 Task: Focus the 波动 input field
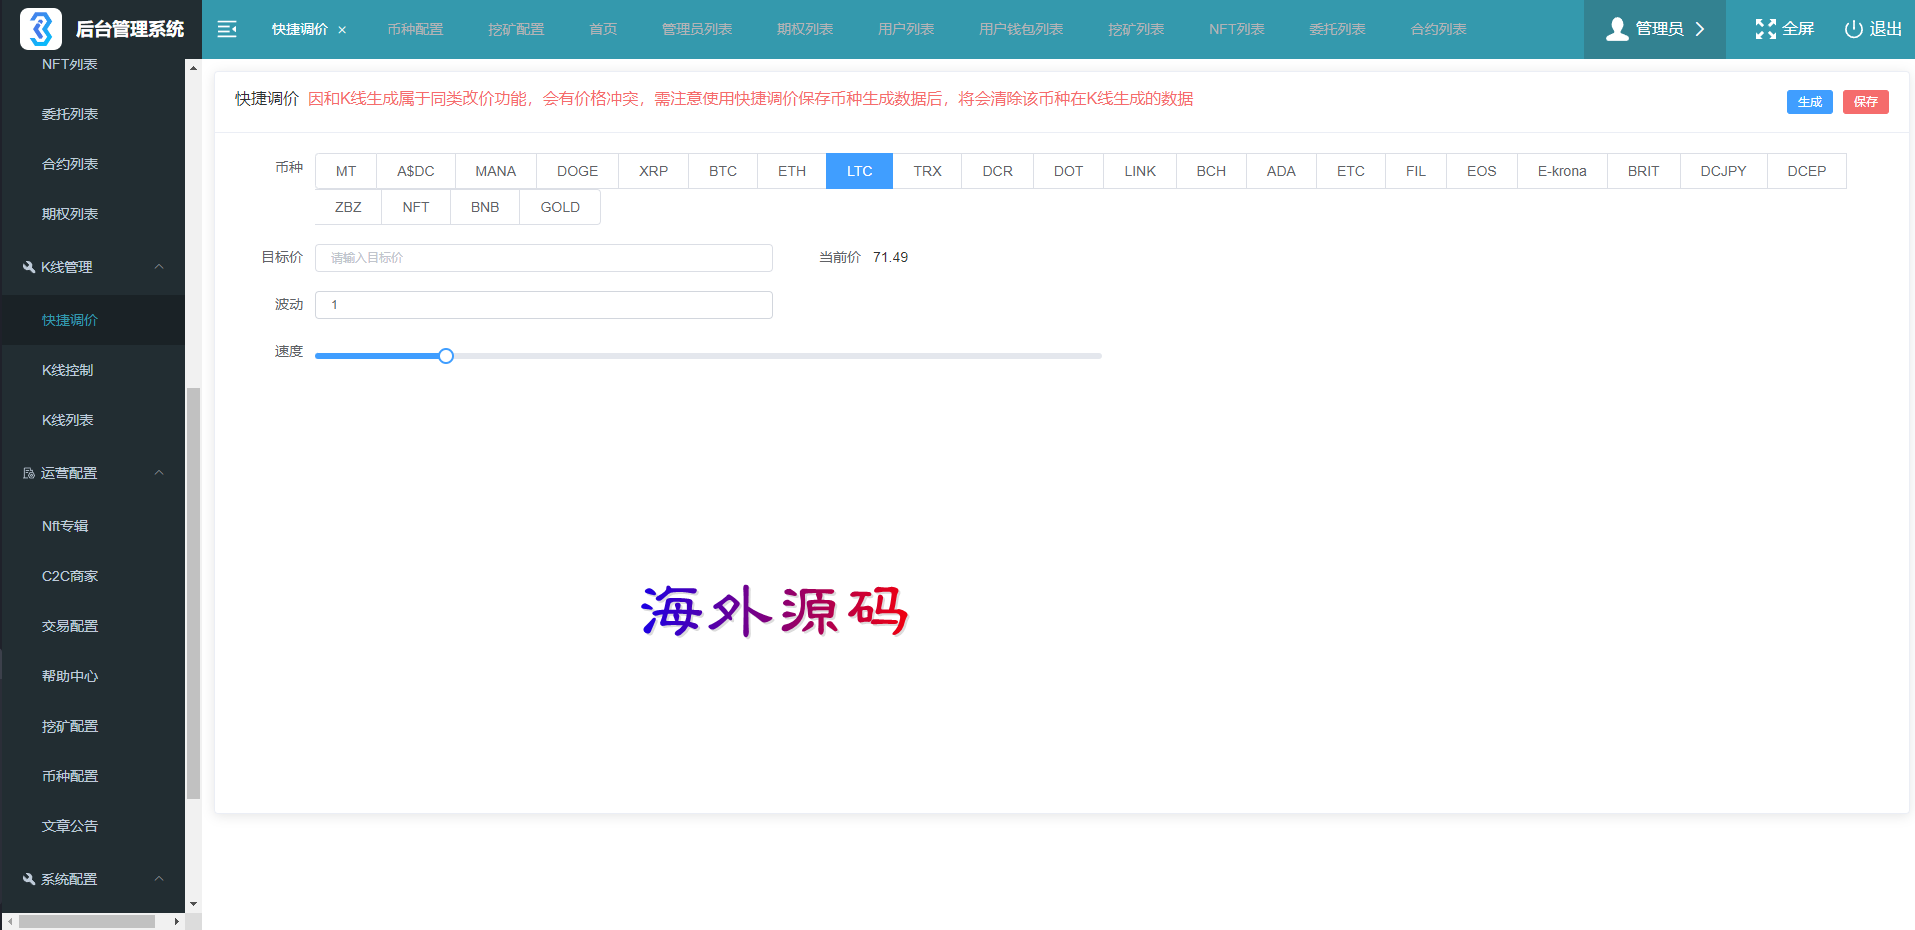(x=544, y=305)
